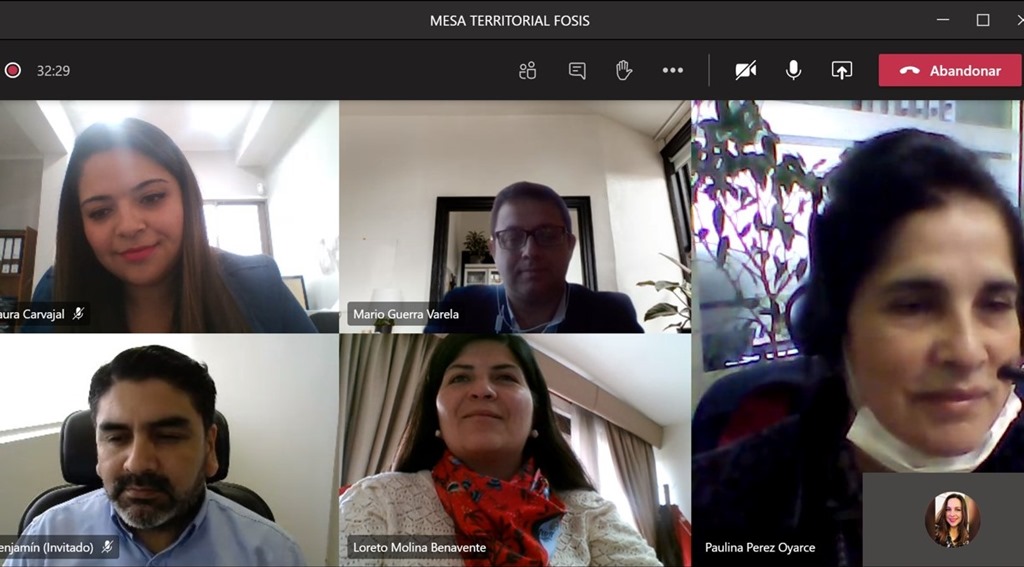Open more actions ellipsis menu
This screenshot has width=1024, height=567.
[x=673, y=71]
